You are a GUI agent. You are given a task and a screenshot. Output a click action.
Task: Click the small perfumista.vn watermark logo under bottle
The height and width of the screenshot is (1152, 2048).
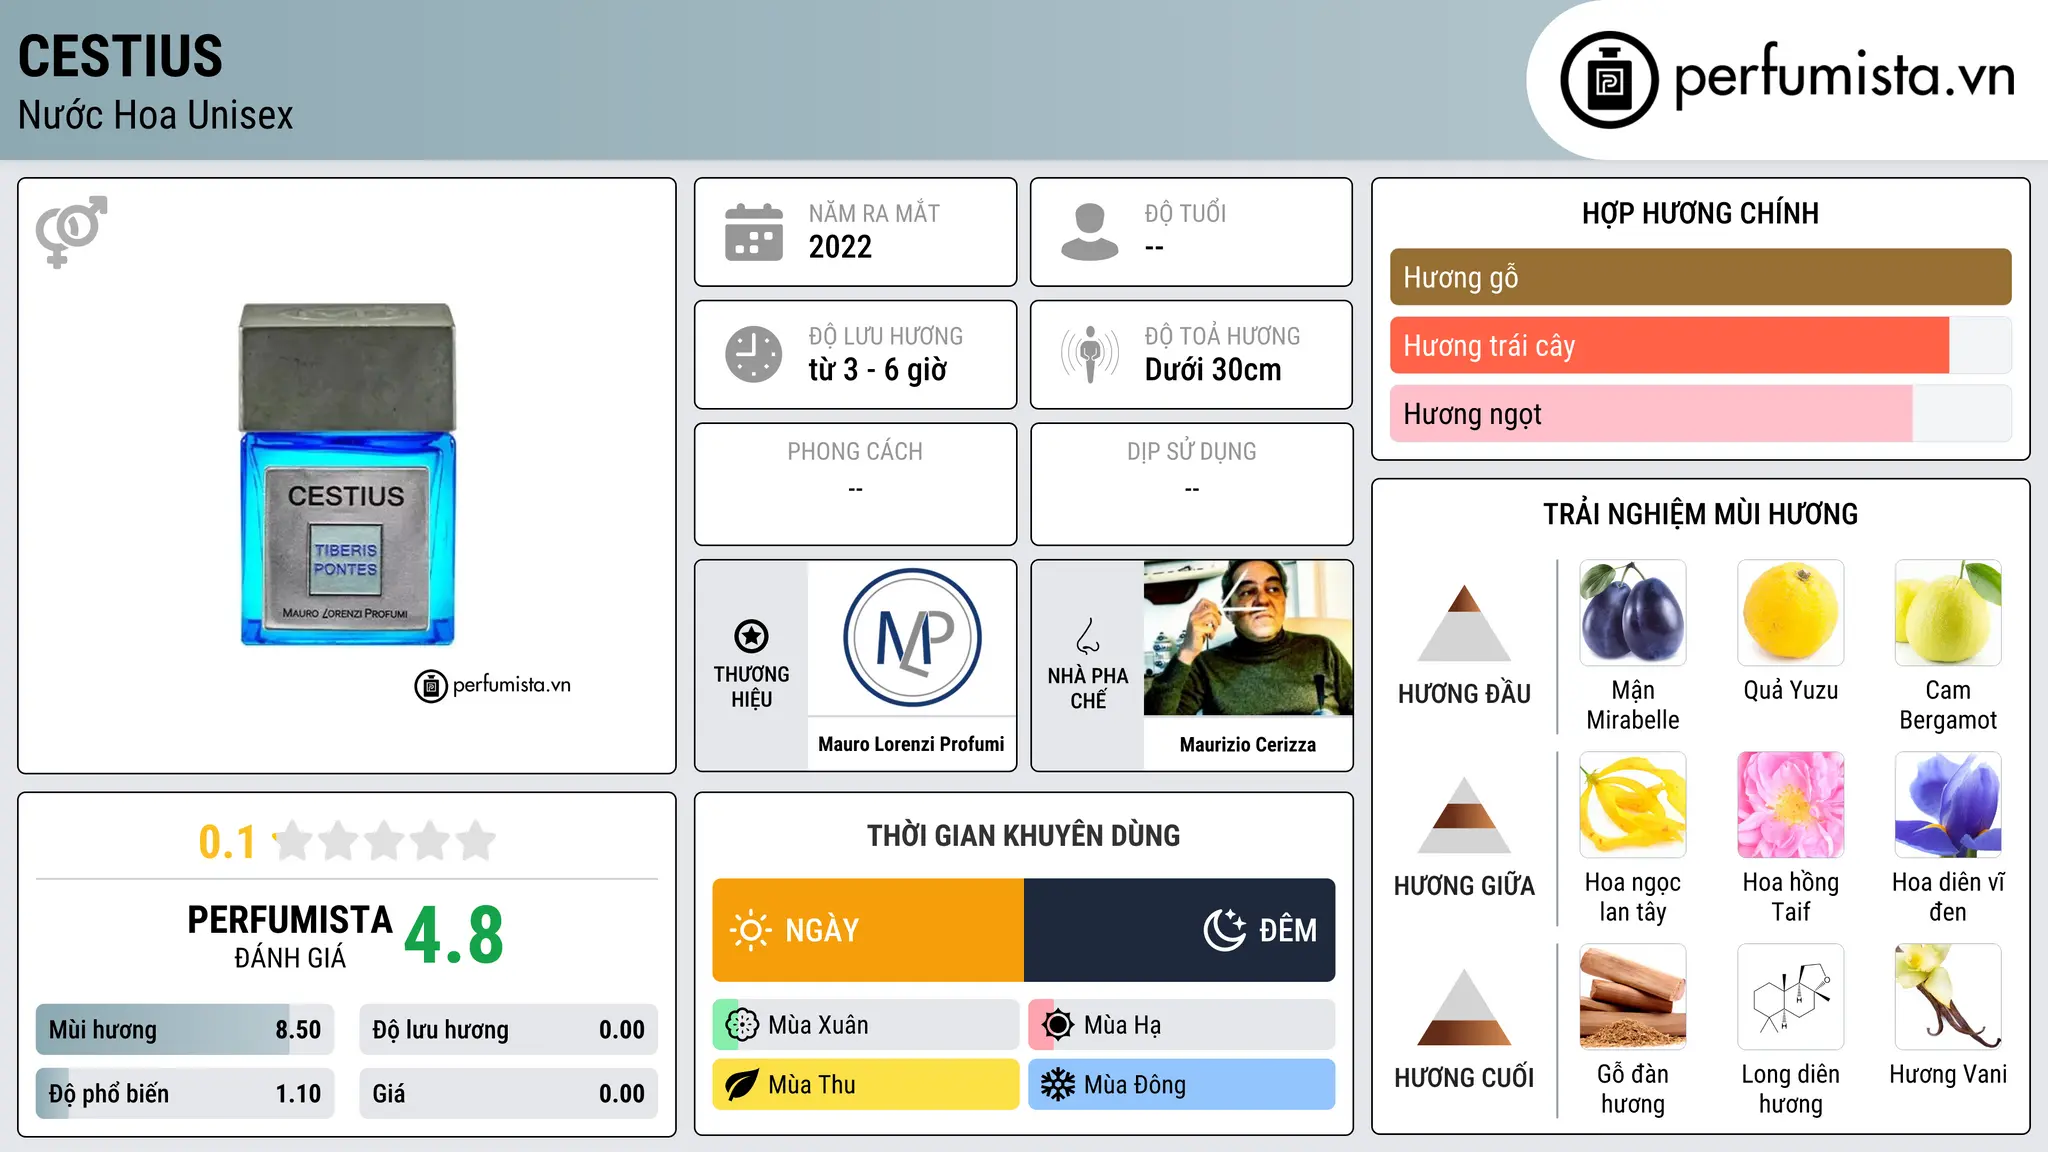[493, 685]
